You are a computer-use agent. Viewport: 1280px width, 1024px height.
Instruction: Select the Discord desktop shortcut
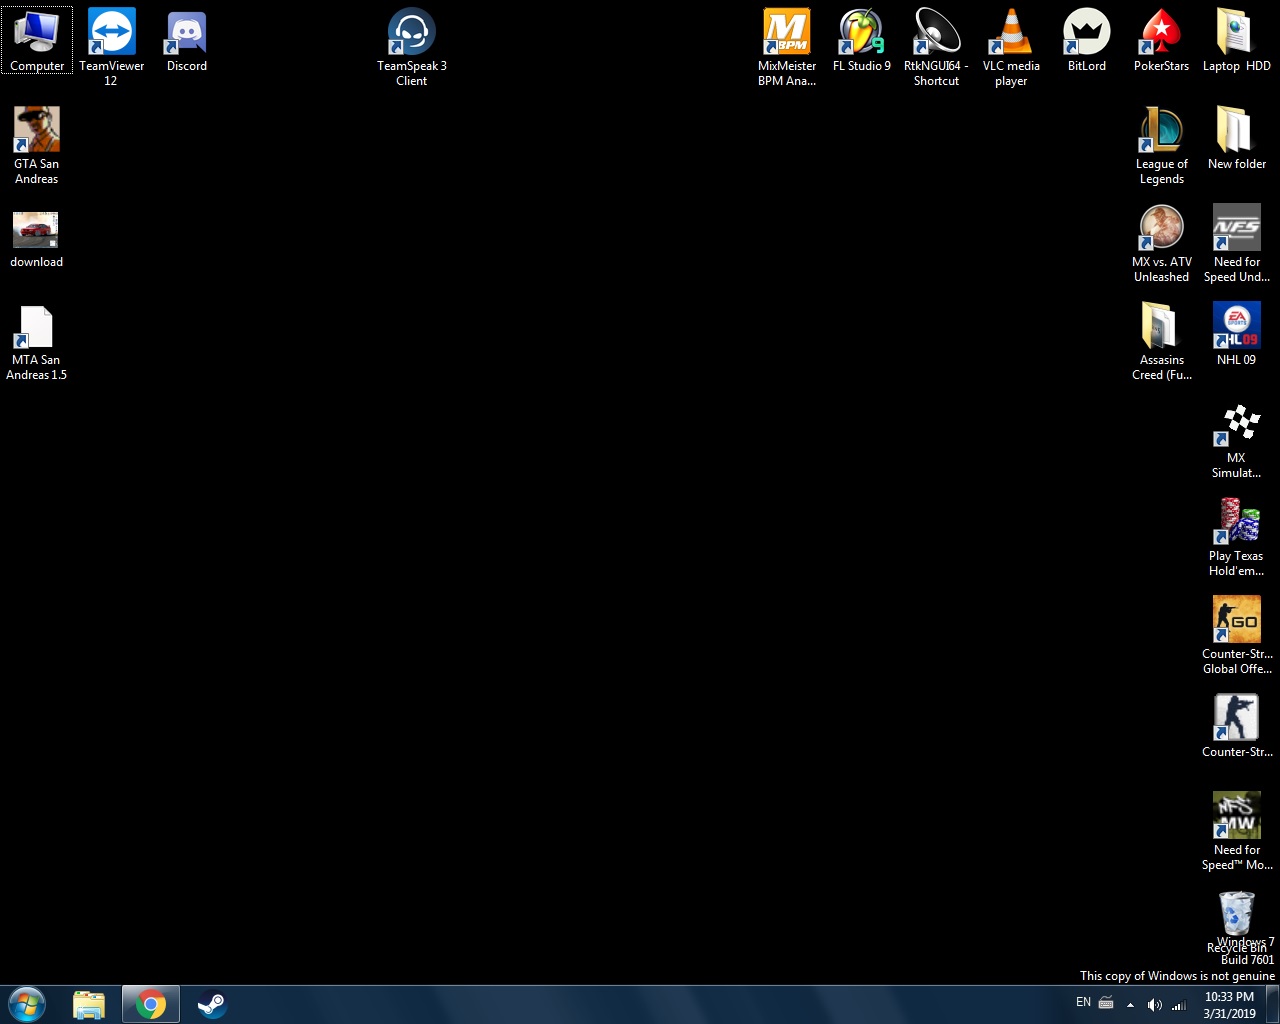click(187, 40)
